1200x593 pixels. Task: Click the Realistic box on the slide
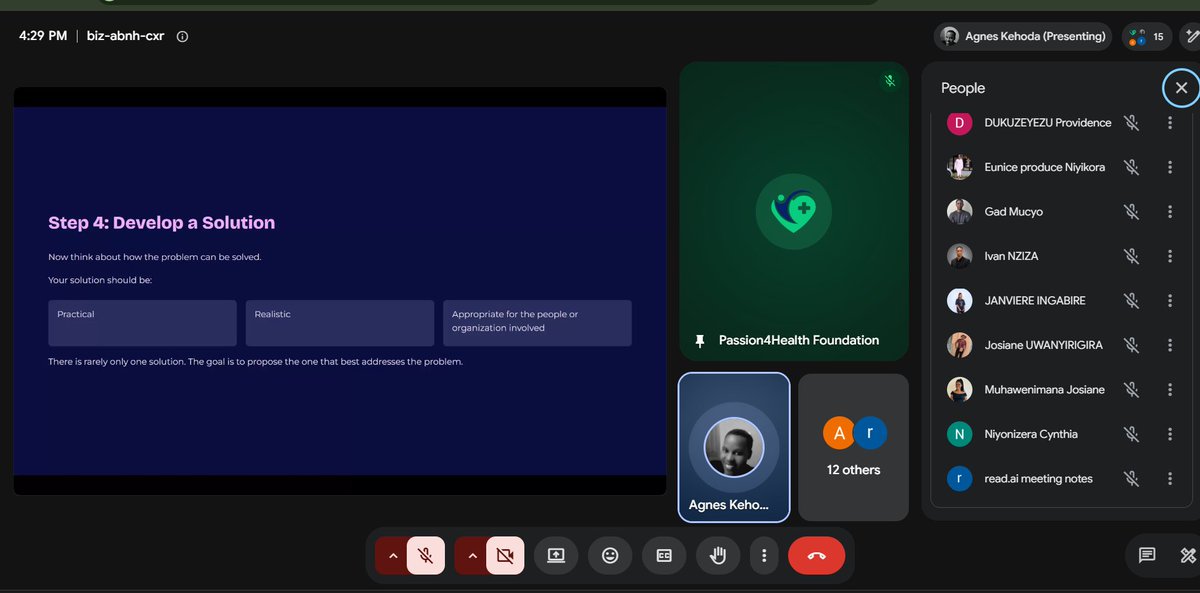[340, 323]
